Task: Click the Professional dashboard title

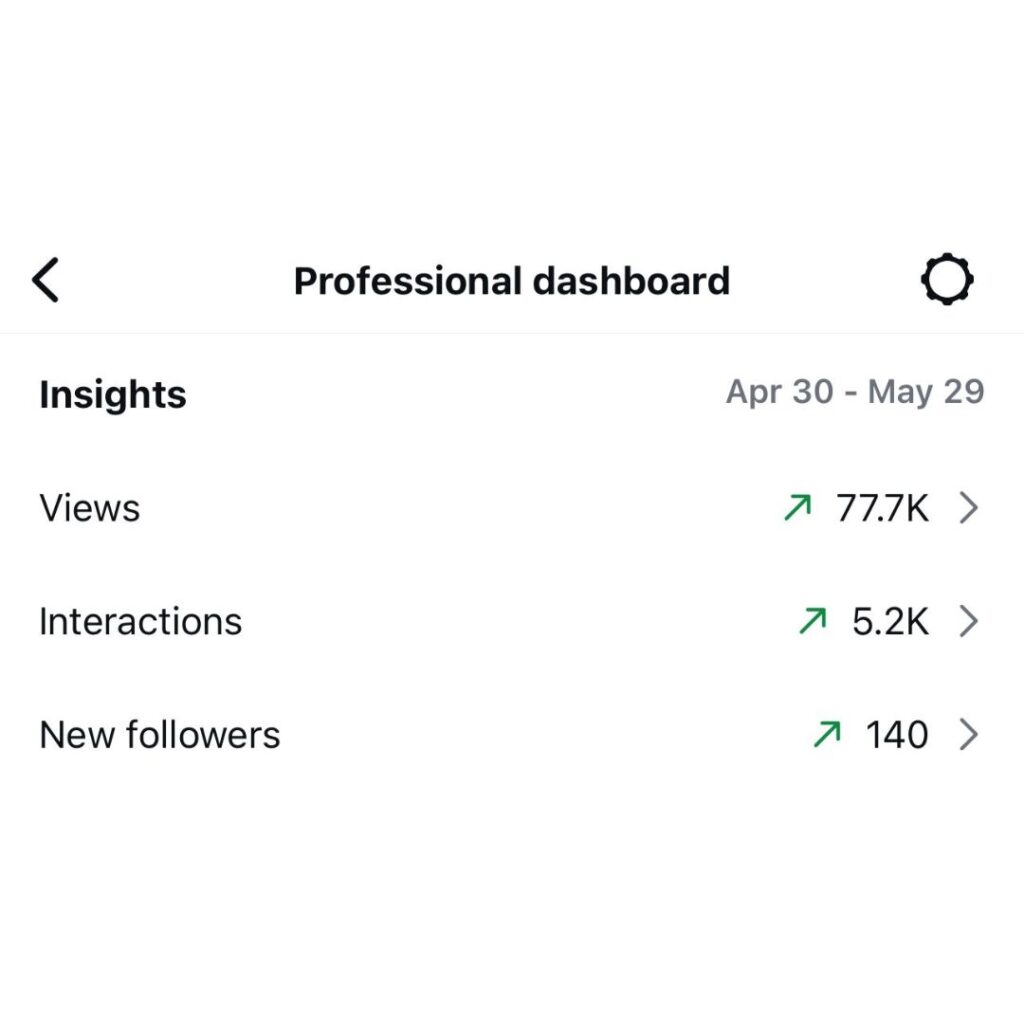Action: click(x=511, y=281)
